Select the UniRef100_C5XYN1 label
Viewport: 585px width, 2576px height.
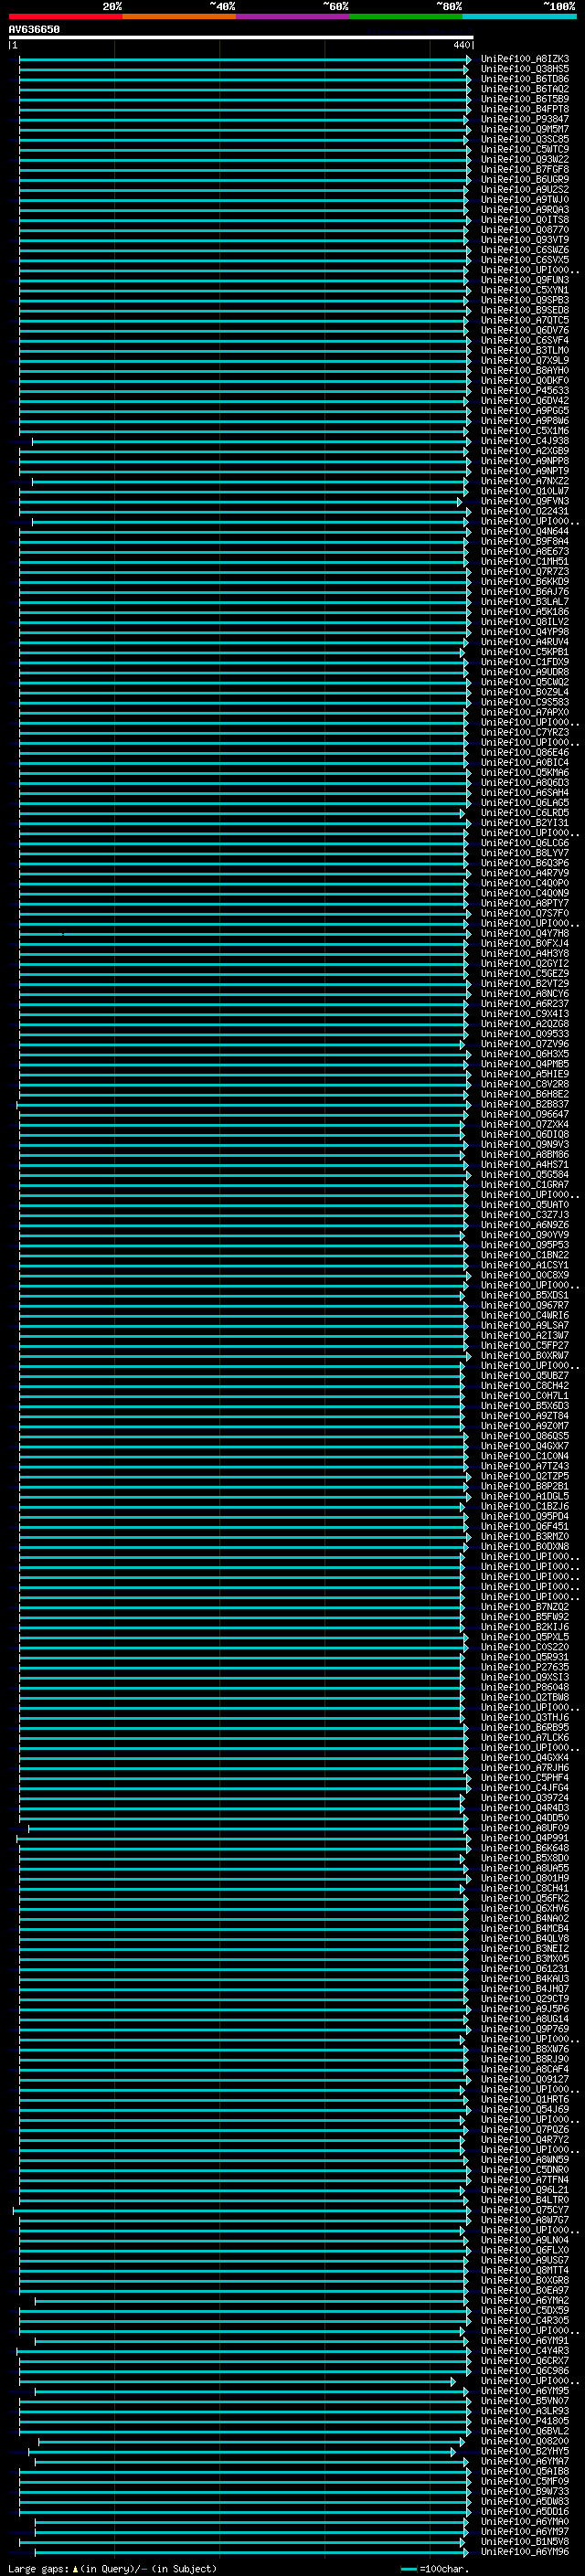click(x=524, y=290)
